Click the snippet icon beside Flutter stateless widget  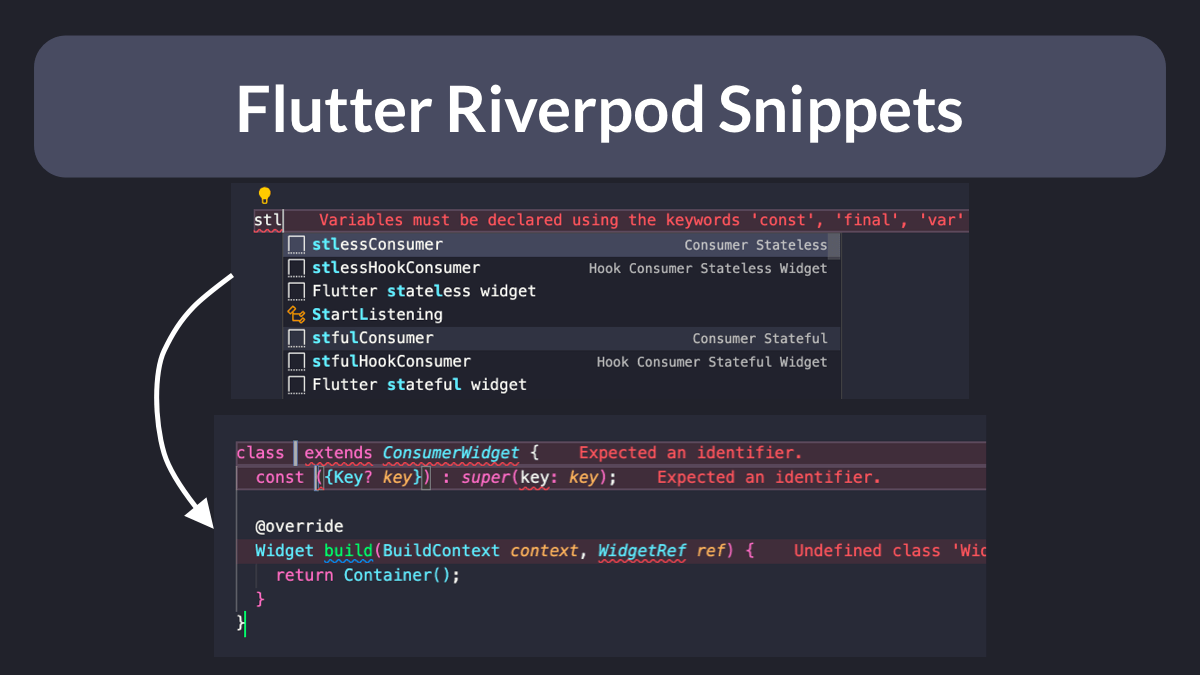[296, 291]
